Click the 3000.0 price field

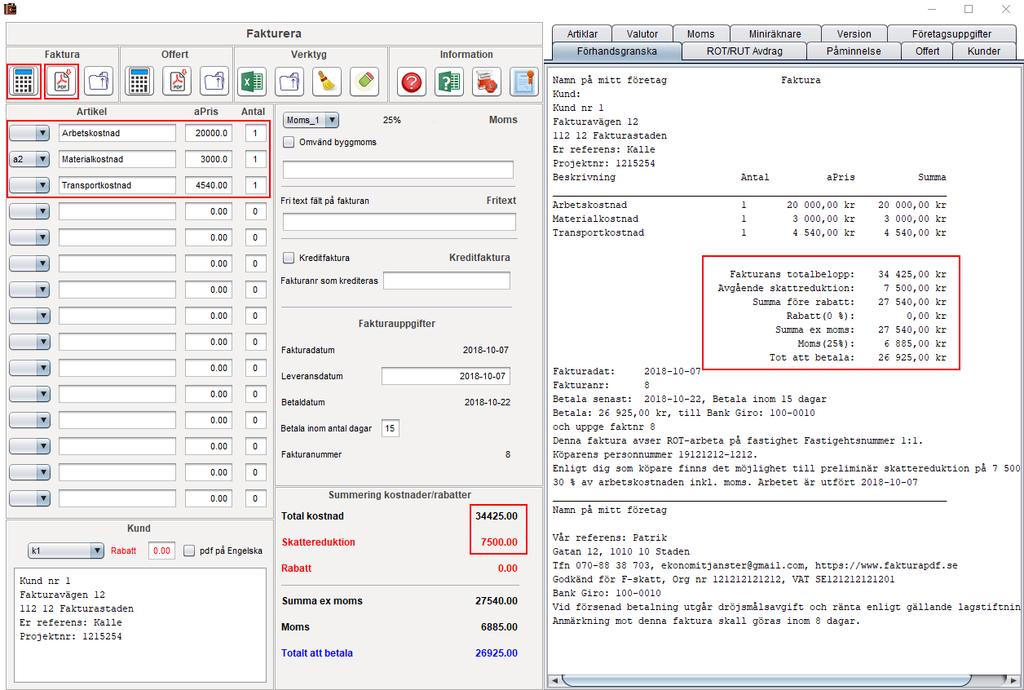[x=208, y=159]
